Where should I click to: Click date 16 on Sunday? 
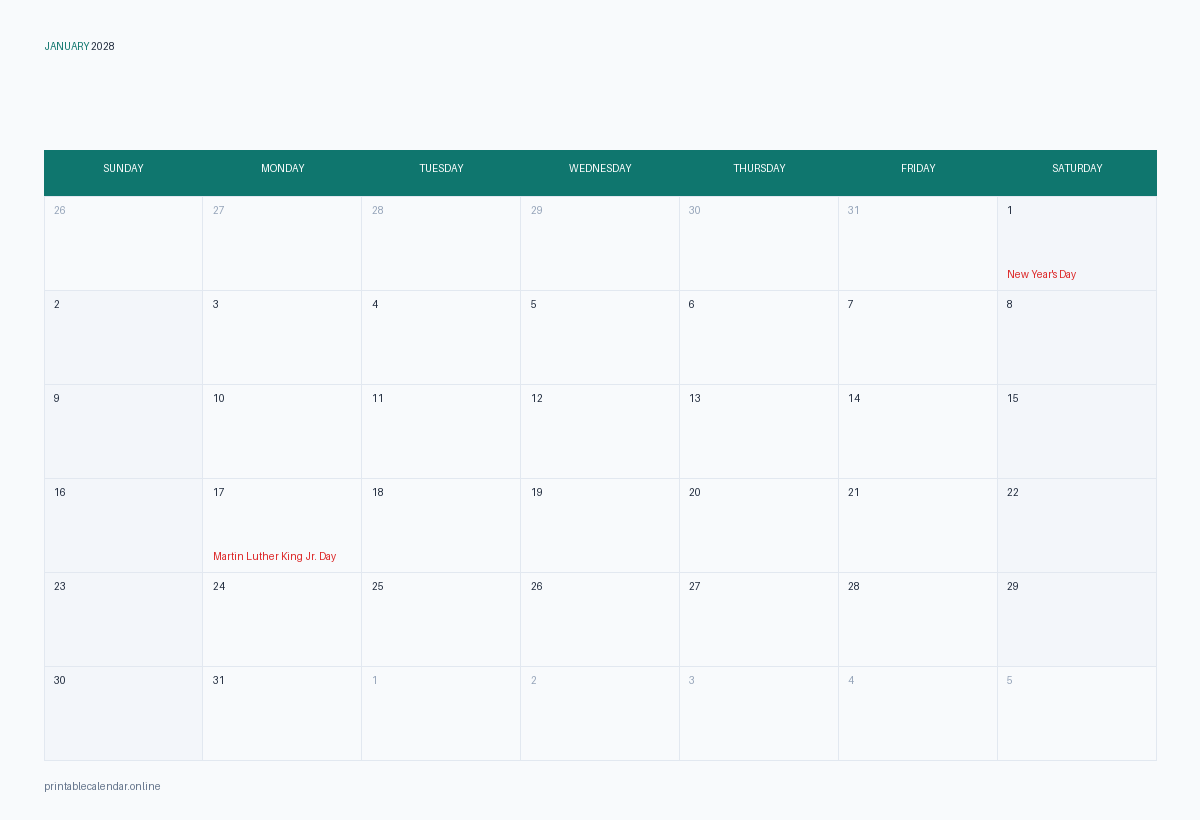(59, 492)
